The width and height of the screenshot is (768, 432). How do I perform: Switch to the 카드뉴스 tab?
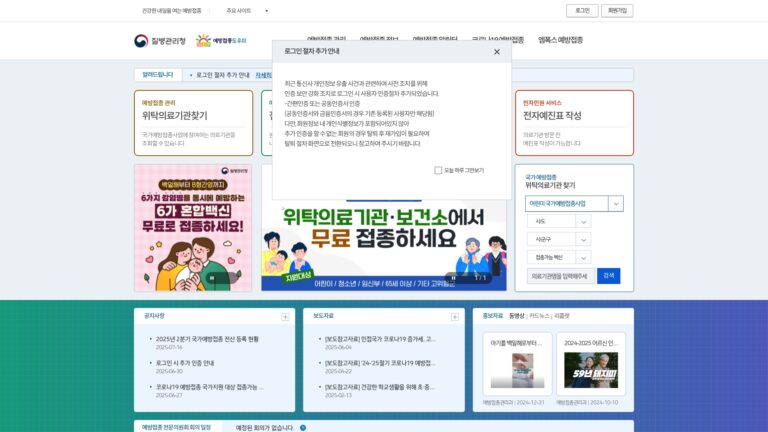click(539, 316)
